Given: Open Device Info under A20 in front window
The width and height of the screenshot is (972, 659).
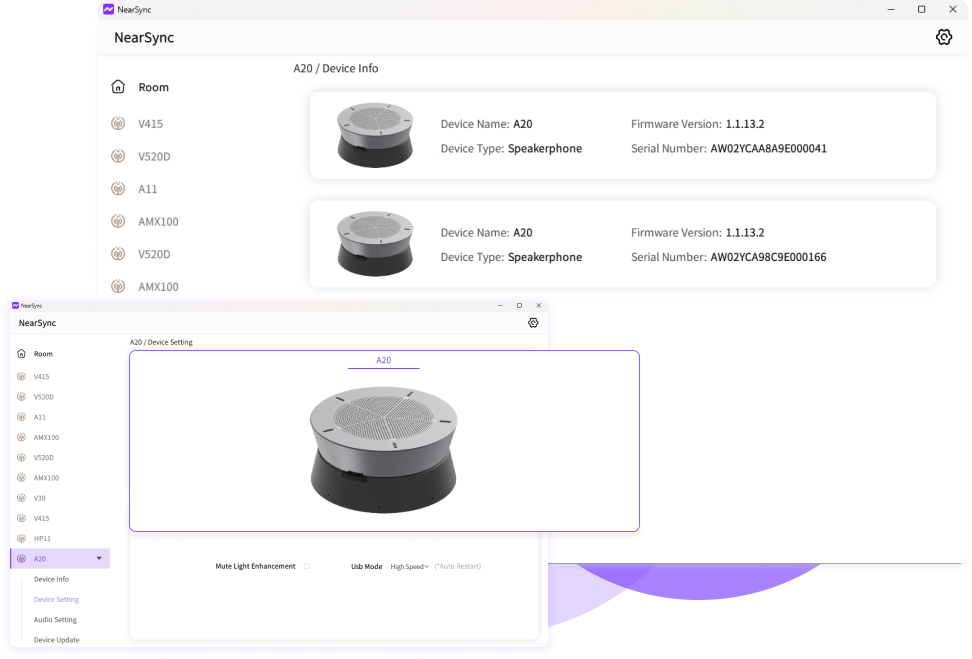Looking at the screenshot, I should (x=51, y=579).
